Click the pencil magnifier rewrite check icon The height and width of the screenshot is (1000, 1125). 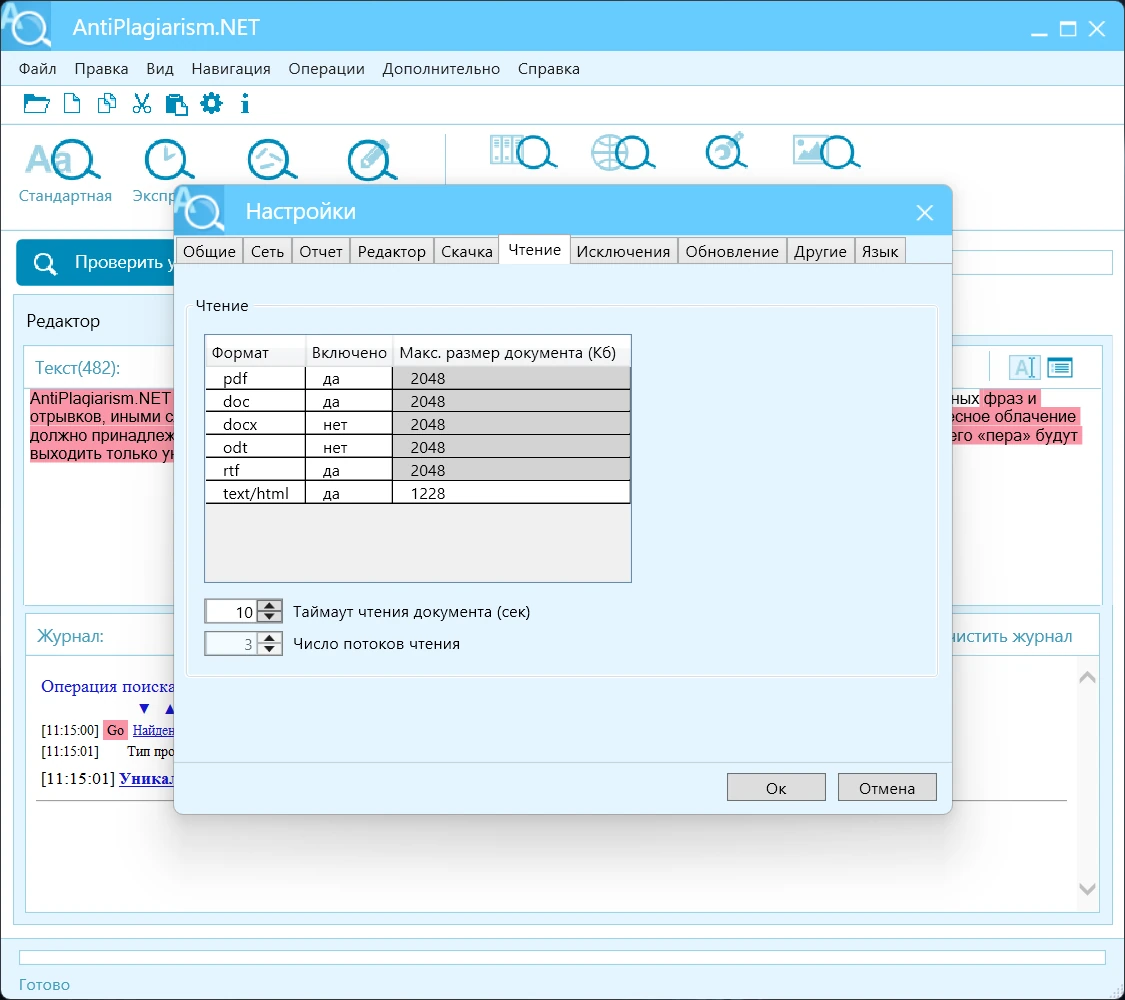click(x=372, y=159)
